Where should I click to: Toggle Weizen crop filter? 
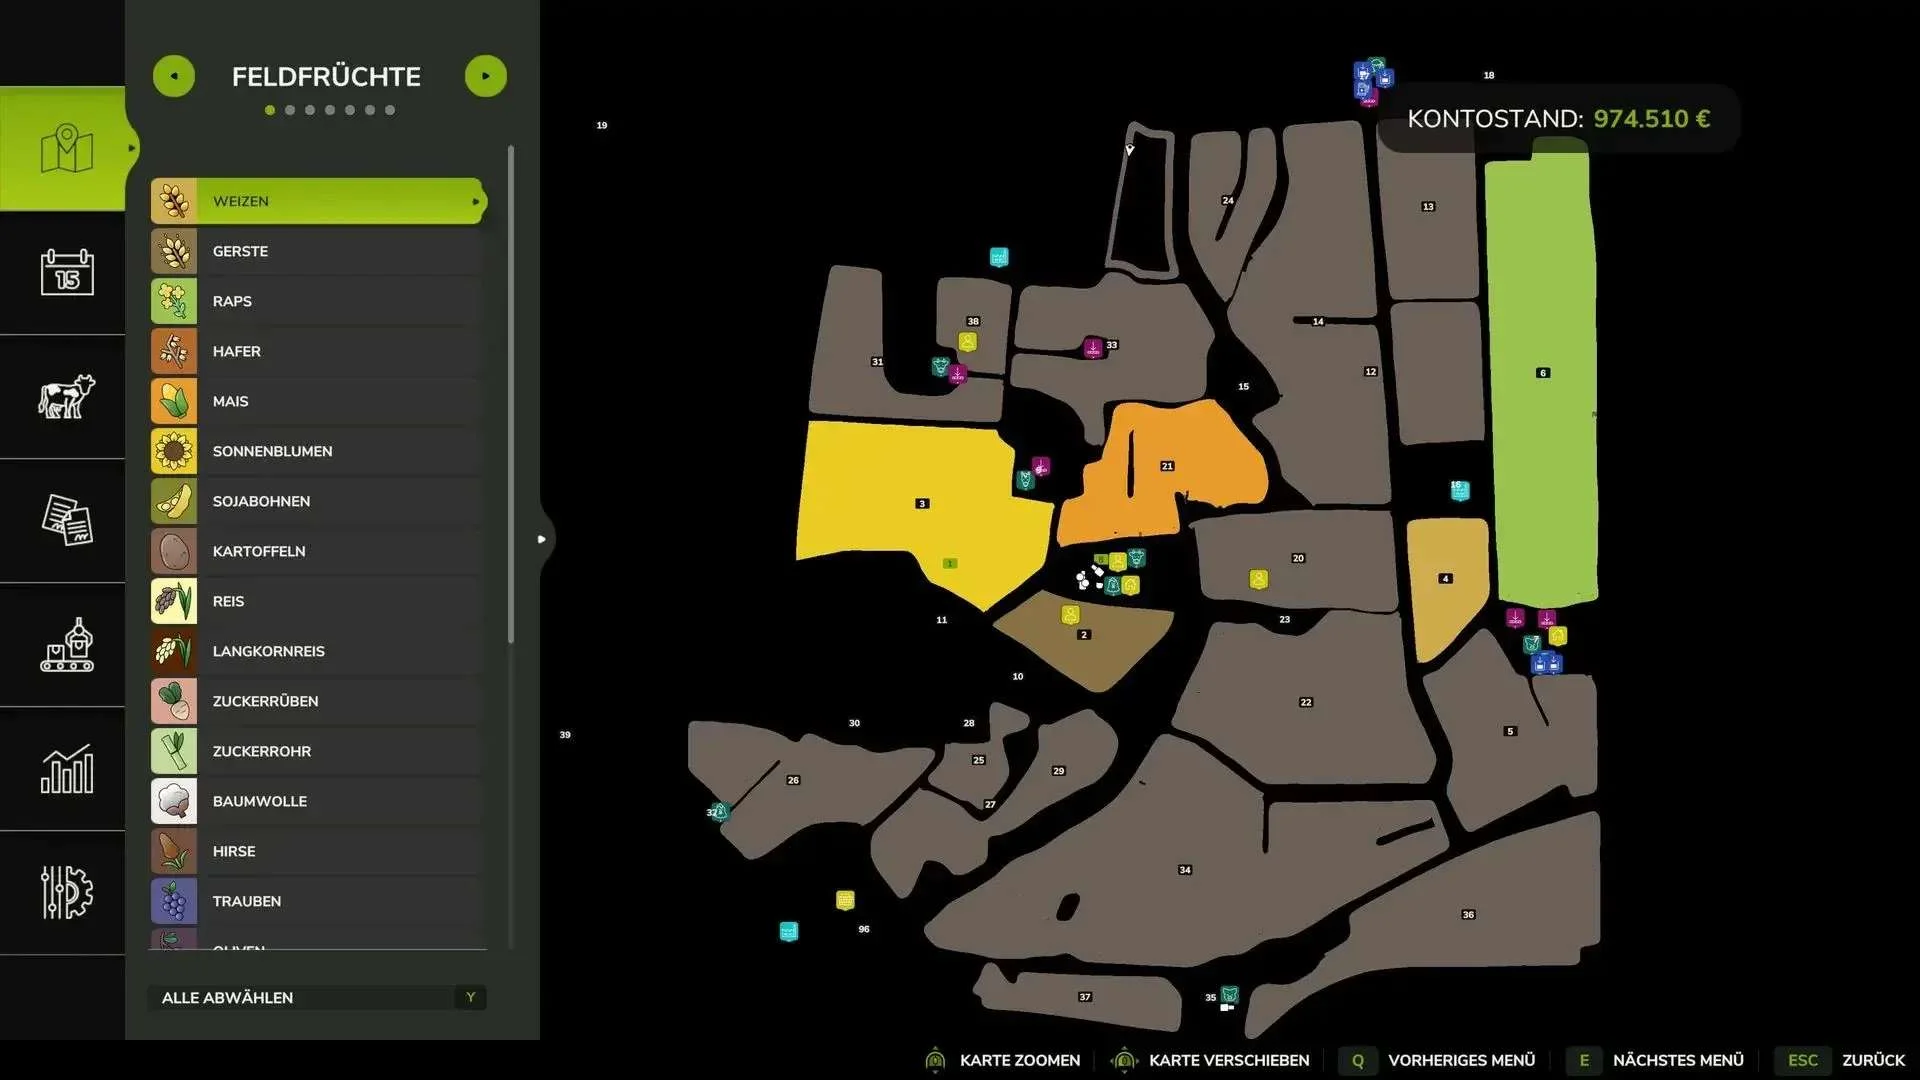318,201
